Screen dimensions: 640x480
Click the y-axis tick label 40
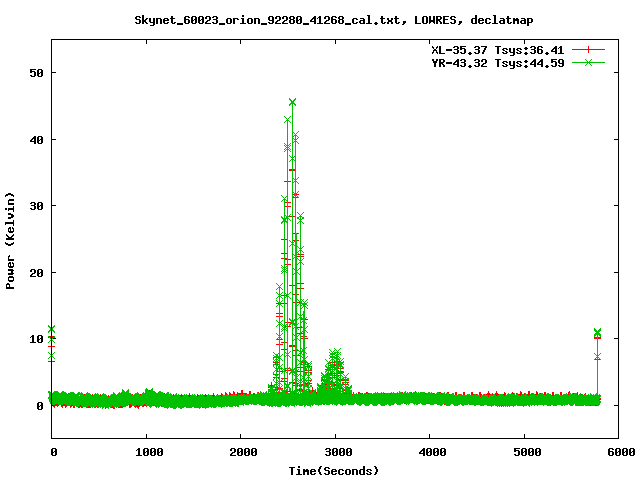(x=36, y=140)
